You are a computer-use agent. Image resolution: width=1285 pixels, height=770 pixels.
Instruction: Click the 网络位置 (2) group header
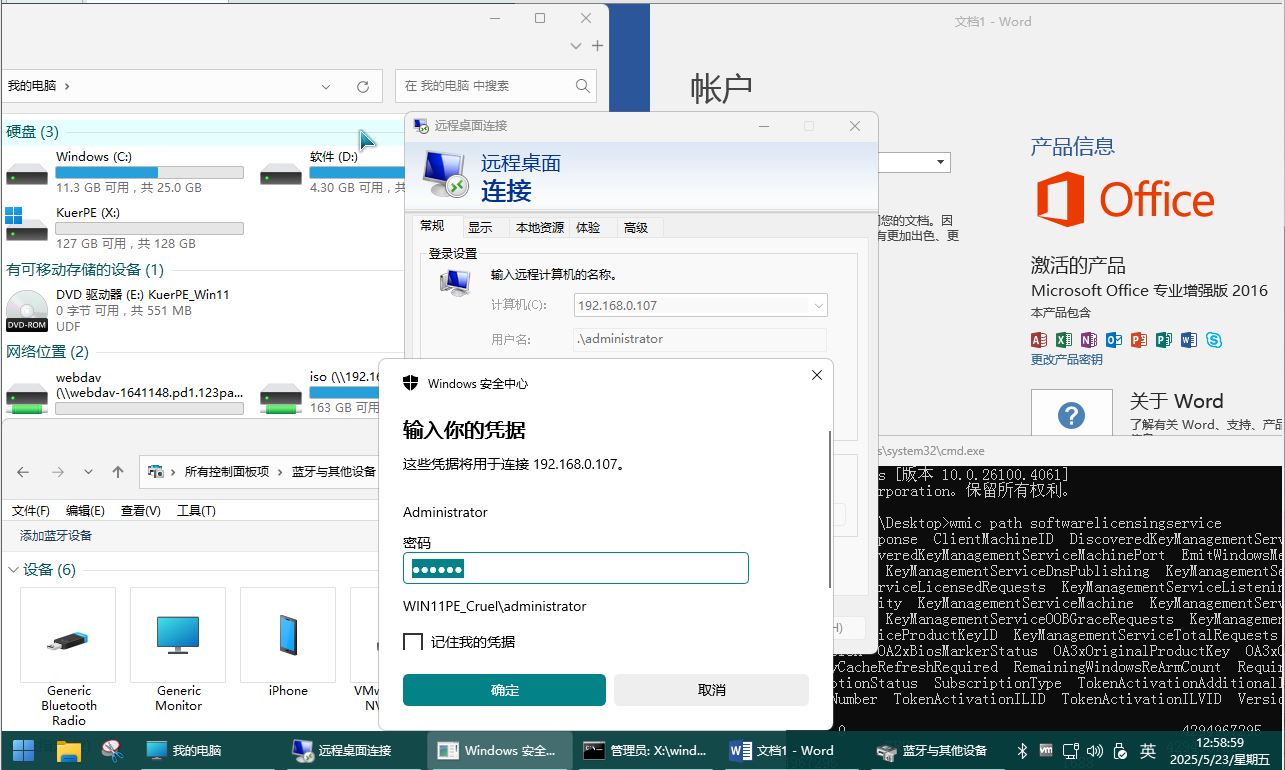[x=47, y=352]
